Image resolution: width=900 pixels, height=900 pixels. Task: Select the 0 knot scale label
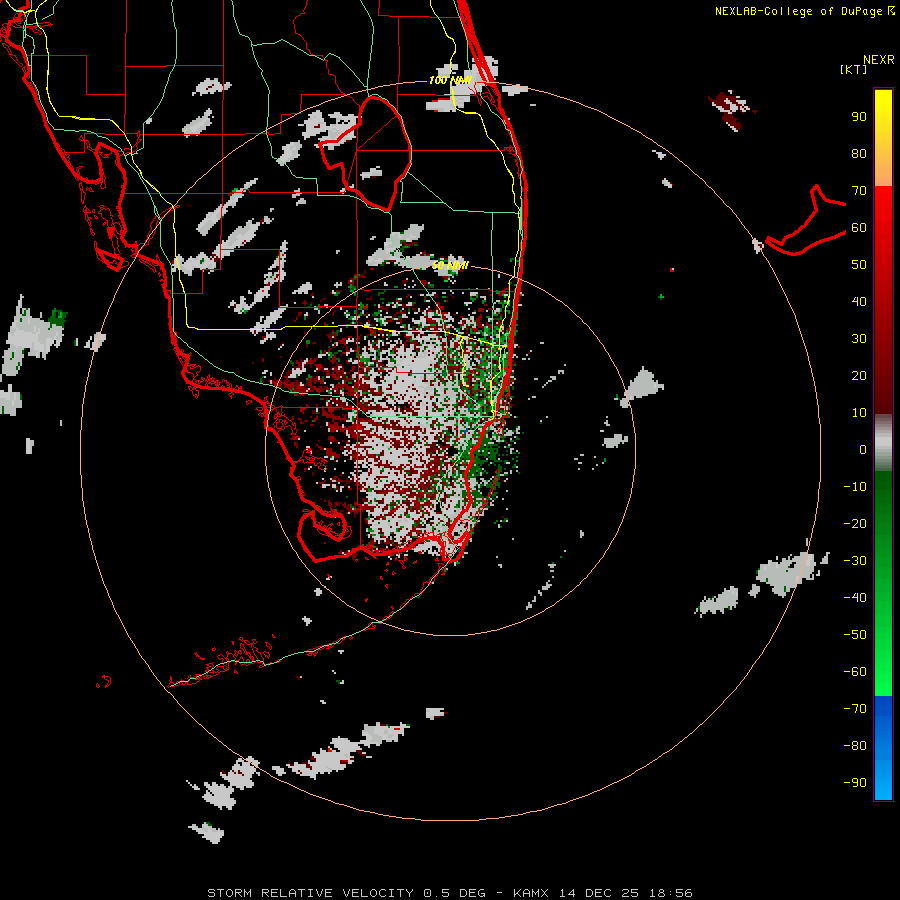(863, 450)
